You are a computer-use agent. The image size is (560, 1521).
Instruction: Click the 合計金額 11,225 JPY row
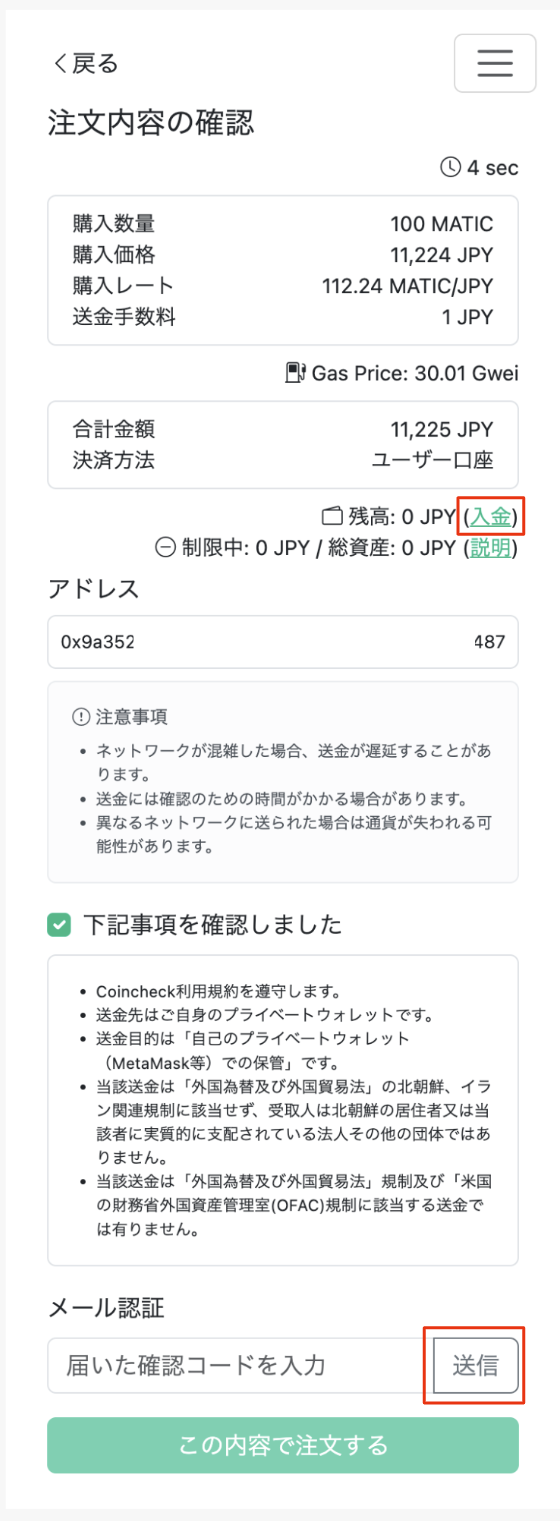(x=283, y=430)
